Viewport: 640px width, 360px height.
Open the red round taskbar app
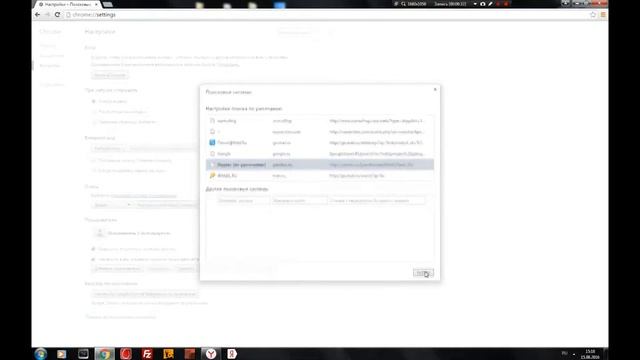click(x=126, y=354)
